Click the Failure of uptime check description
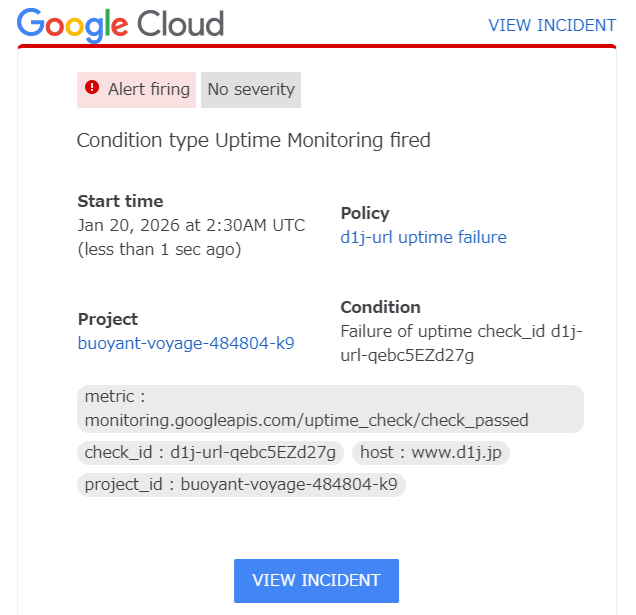636x615 pixels. (x=461, y=343)
